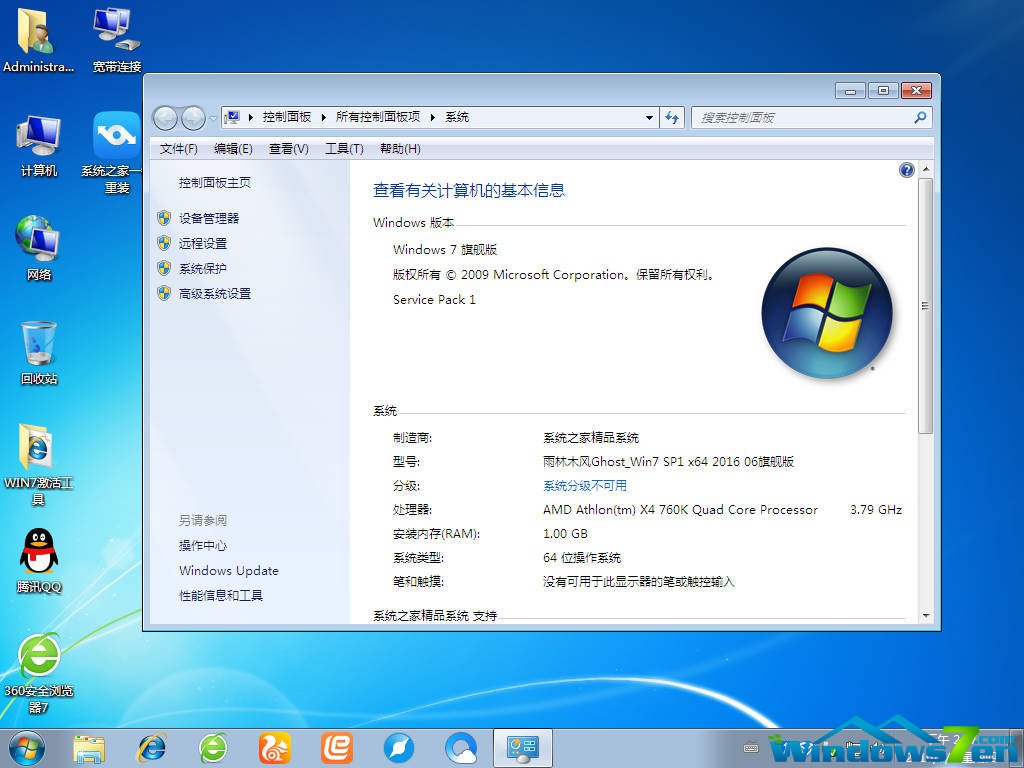Launch 360 Browser from the taskbar
The width and height of the screenshot is (1024, 768).
click(x=213, y=748)
